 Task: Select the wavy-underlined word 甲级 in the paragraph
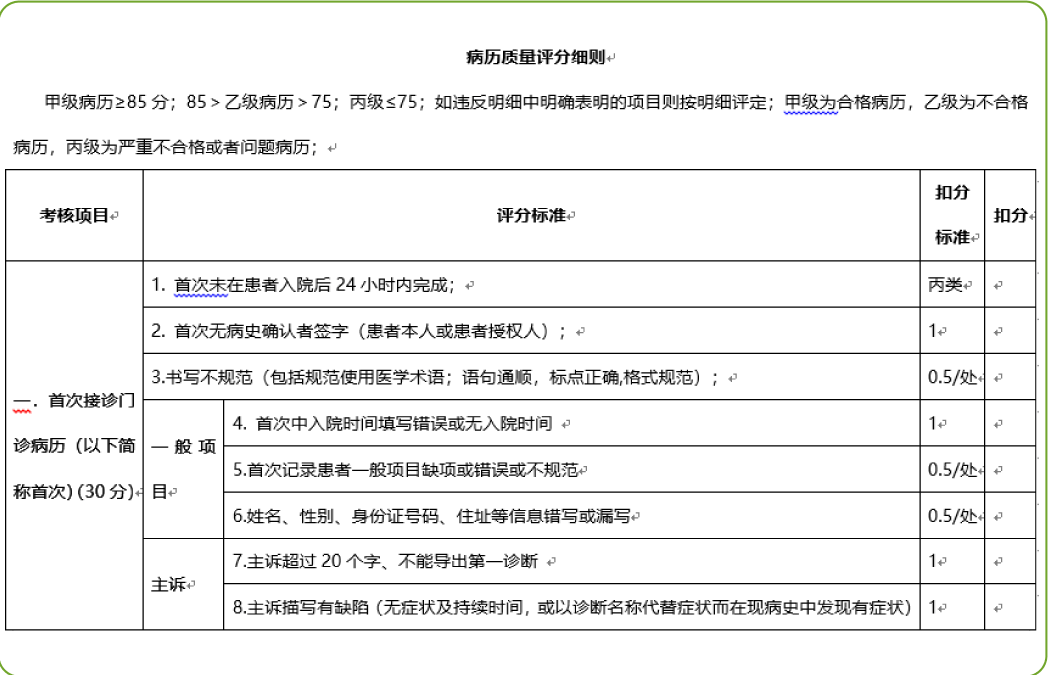802,102
